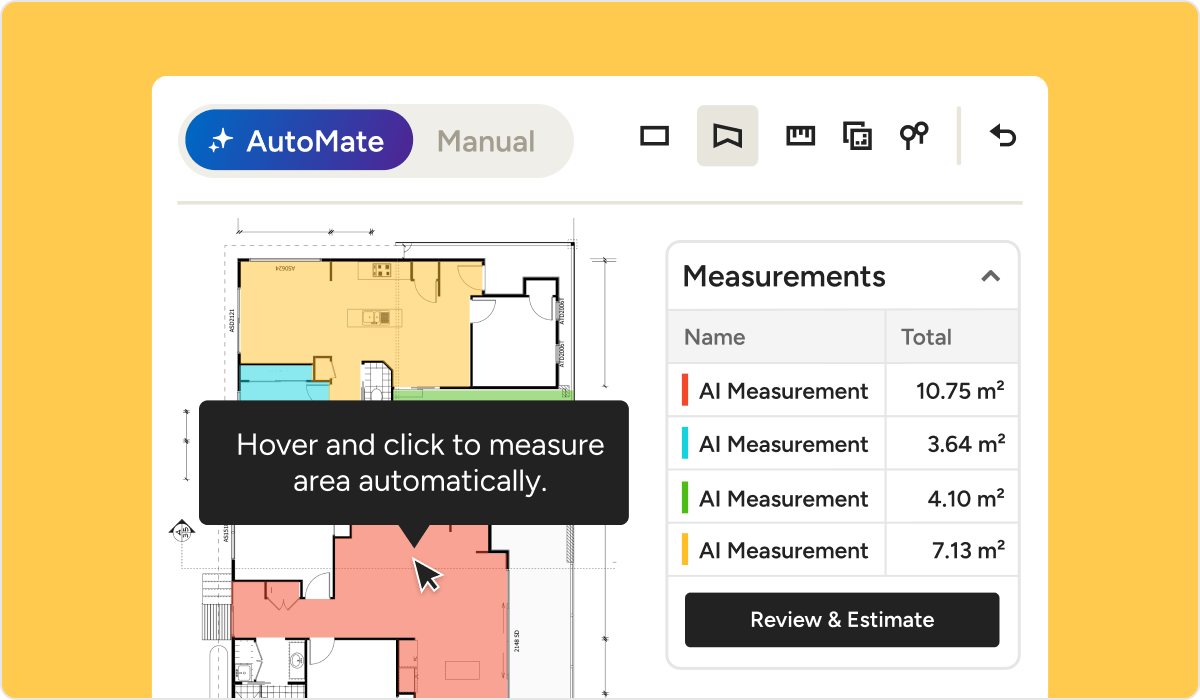
Task: Click the sparkle icon in AutoMate
Action: pos(220,141)
